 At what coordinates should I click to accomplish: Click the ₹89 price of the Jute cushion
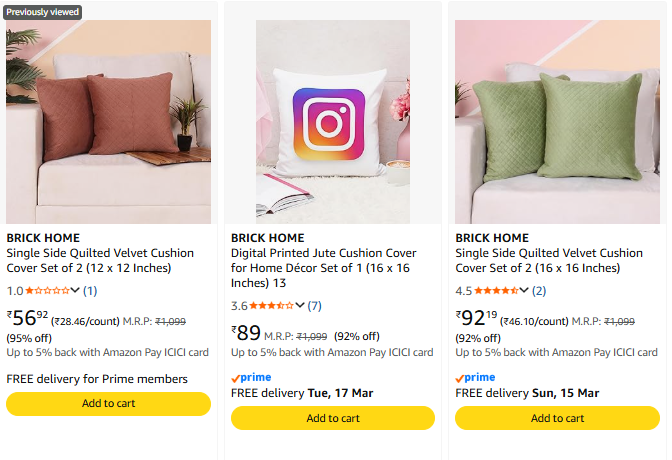pyautogui.click(x=246, y=333)
